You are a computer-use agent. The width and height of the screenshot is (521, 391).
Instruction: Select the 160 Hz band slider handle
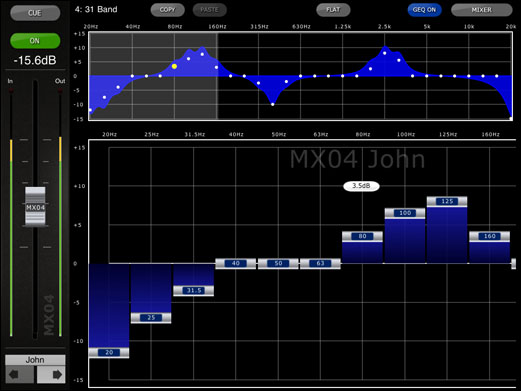(490, 236)
